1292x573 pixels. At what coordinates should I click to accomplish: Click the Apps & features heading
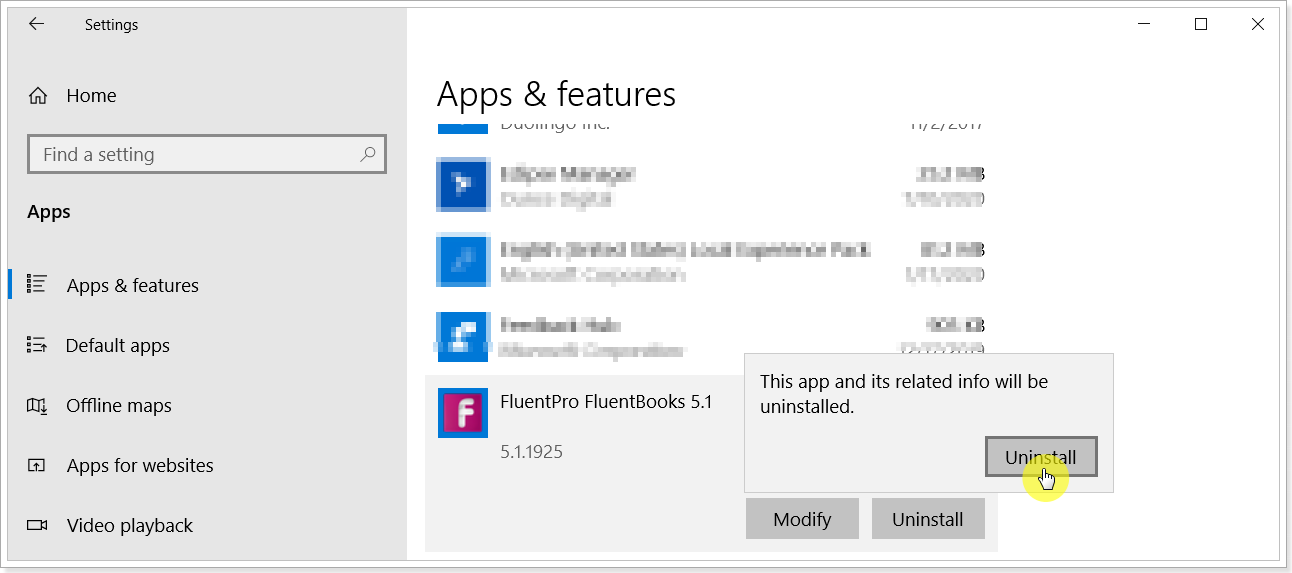[556, 95]
